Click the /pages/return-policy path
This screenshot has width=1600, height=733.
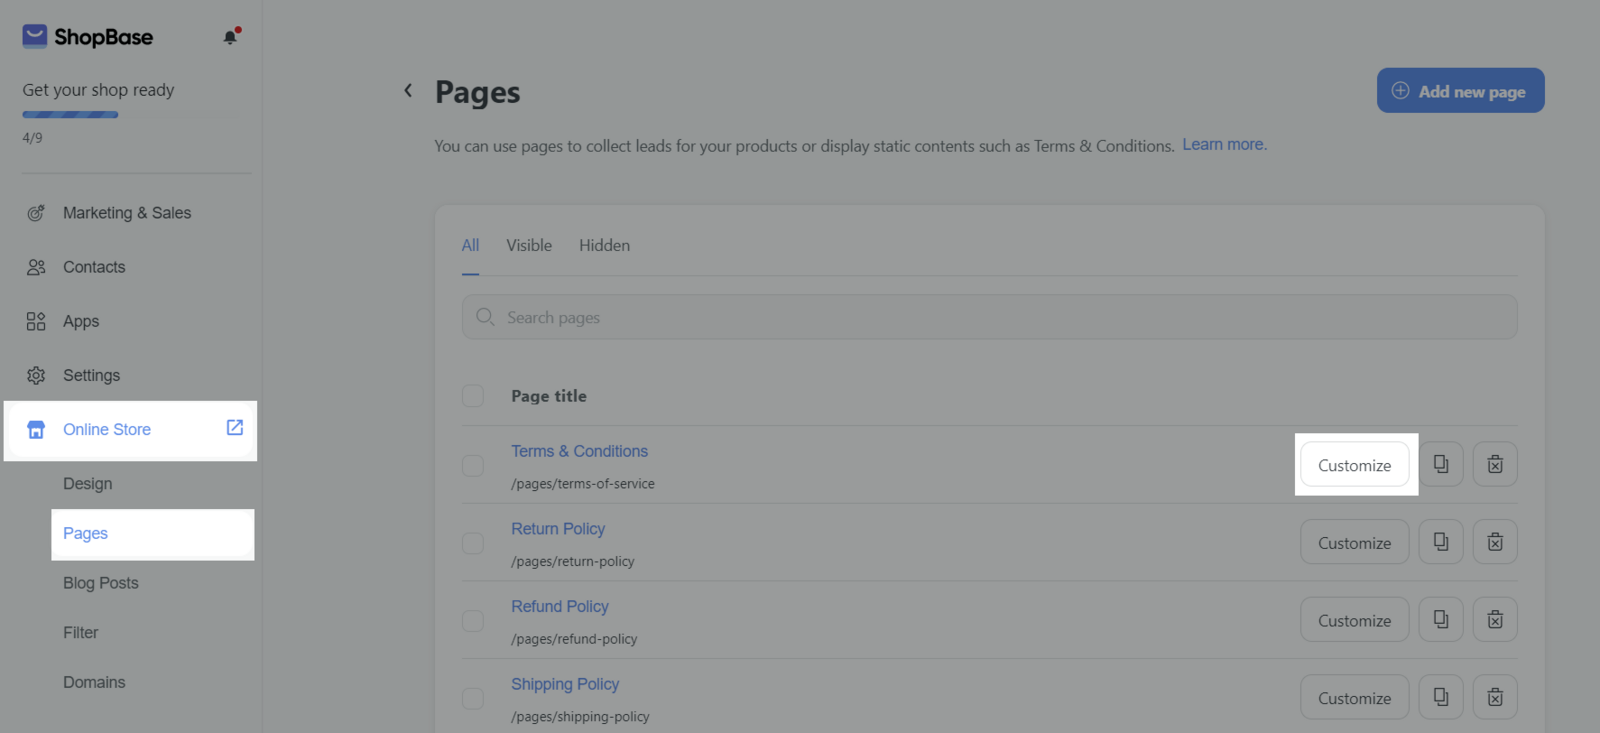click(x=573, y=562)
